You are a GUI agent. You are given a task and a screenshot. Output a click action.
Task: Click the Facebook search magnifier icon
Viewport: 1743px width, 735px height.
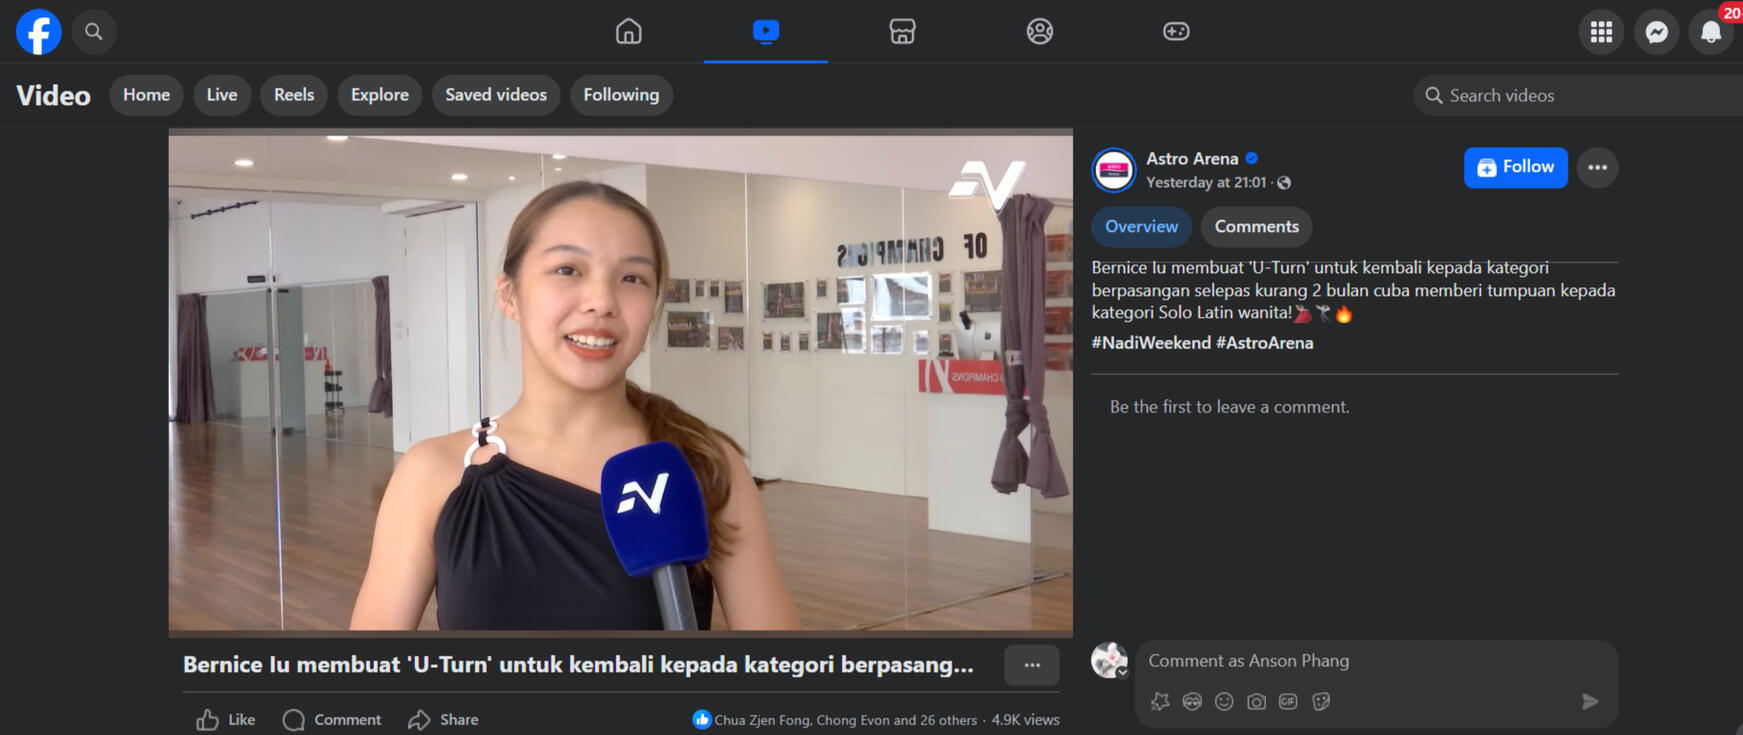[94, 32]
